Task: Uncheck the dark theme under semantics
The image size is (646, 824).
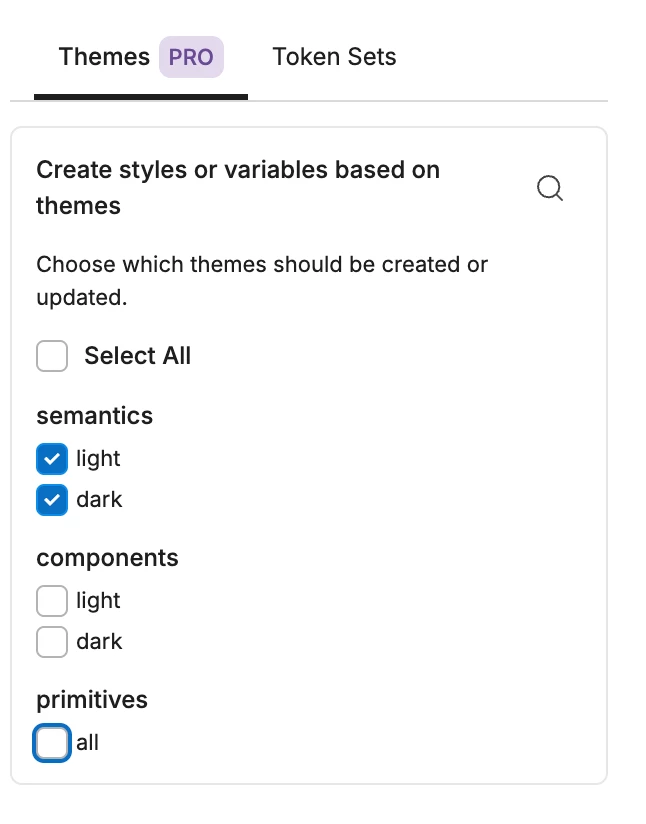Action: (52, 499)
